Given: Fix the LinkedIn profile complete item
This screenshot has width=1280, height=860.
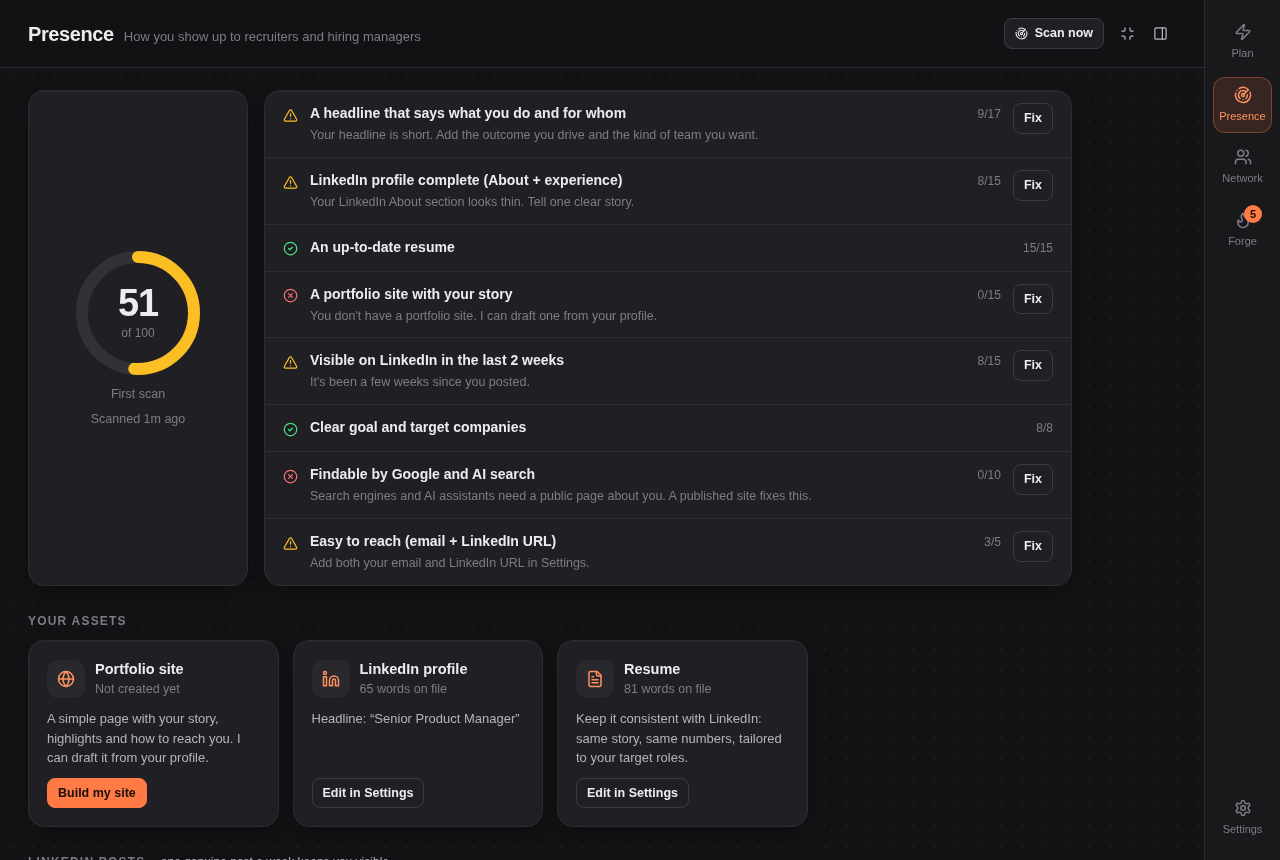Looking at the screenshot, I should [1033, 185].
